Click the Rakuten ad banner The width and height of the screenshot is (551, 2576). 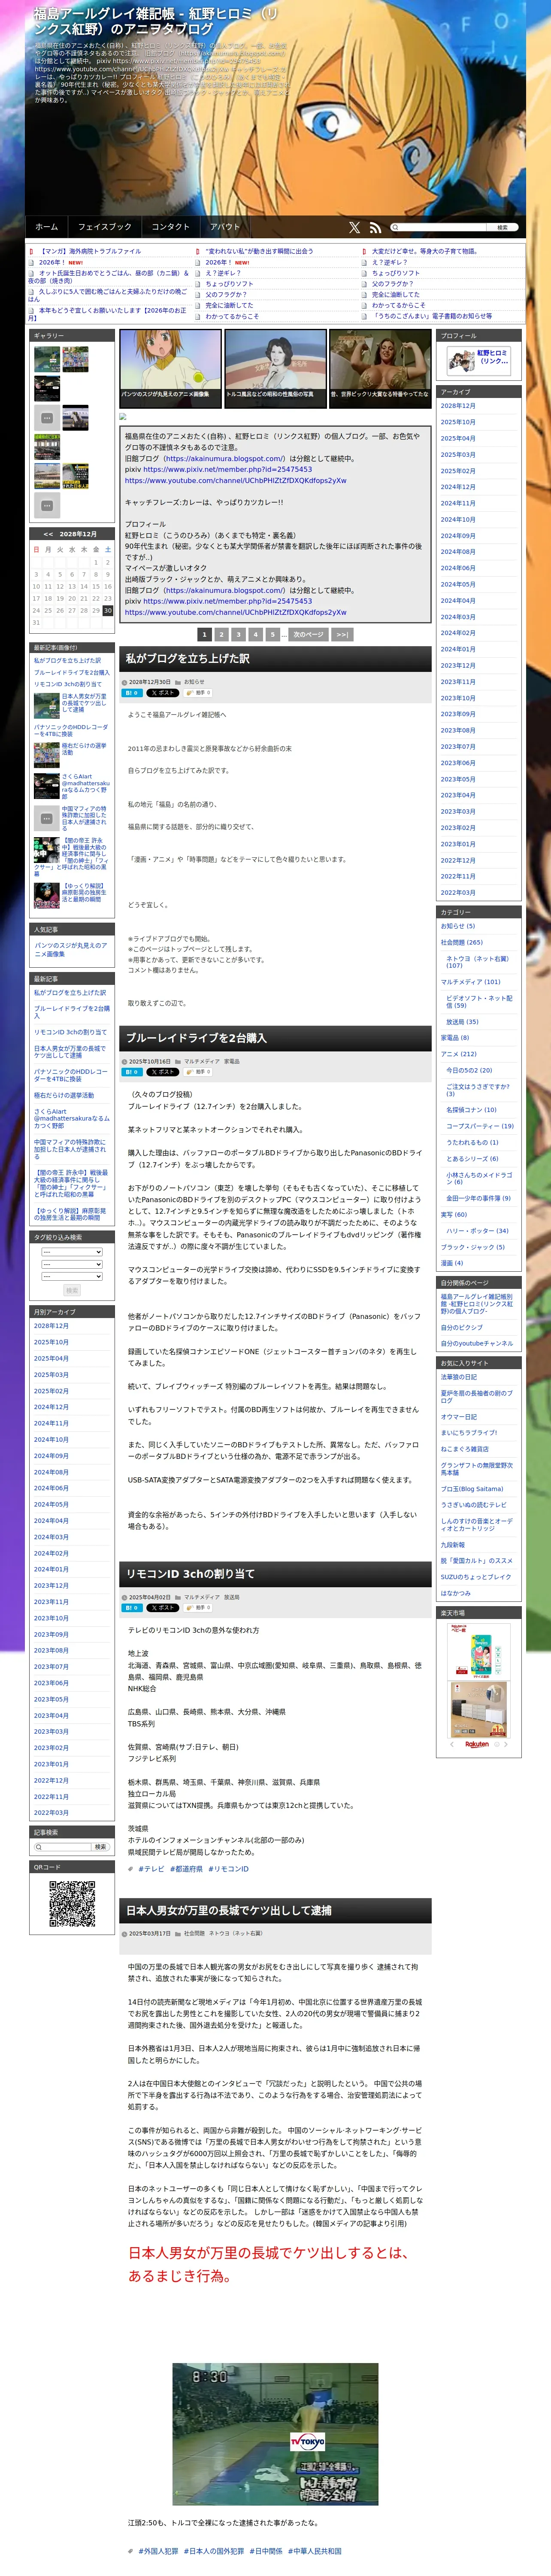(x=478, y=1685)
